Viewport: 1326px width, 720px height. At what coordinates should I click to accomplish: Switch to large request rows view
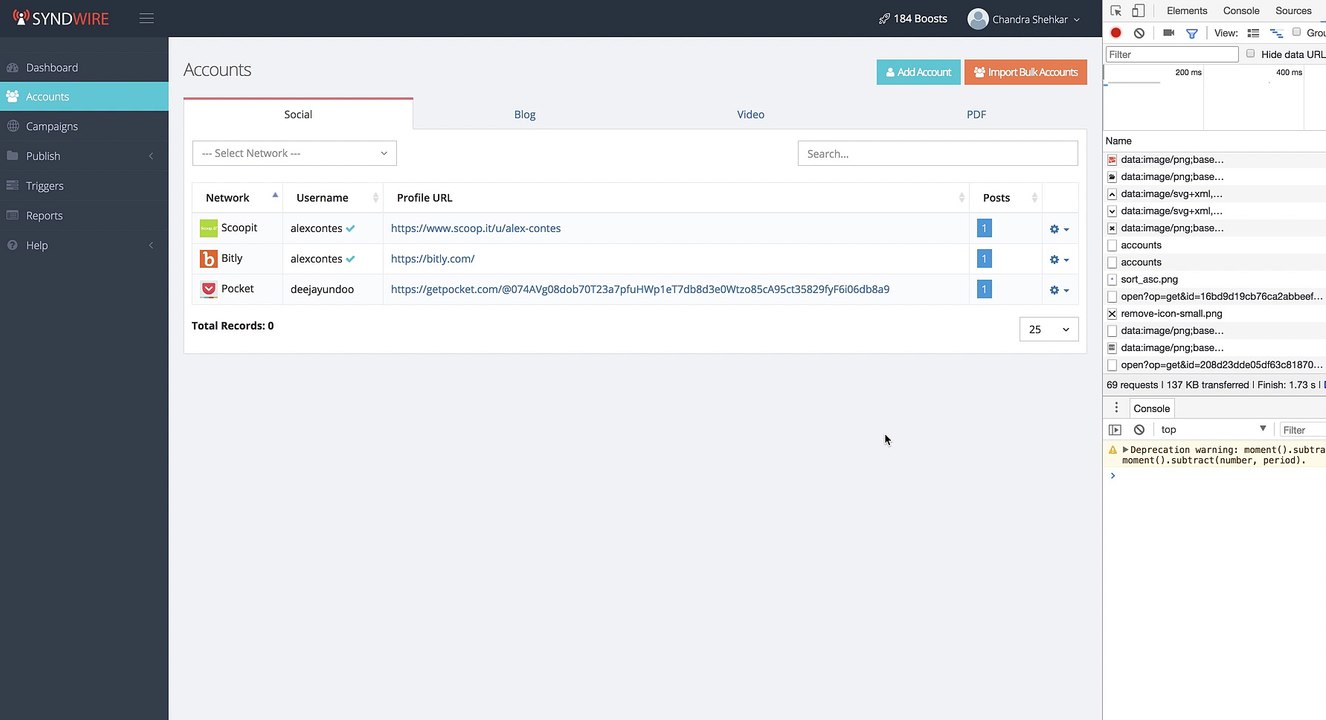click(x=1253, y=33)
